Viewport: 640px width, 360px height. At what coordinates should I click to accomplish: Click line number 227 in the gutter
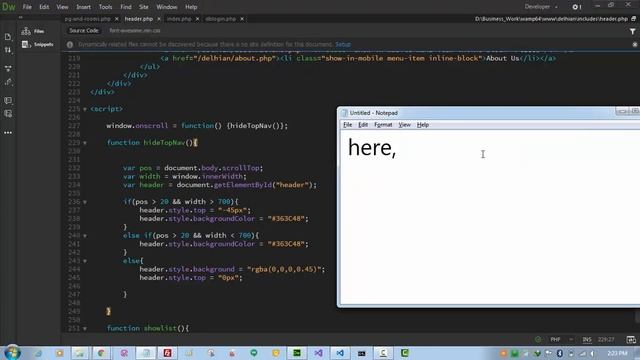click(x=74, y=126)
